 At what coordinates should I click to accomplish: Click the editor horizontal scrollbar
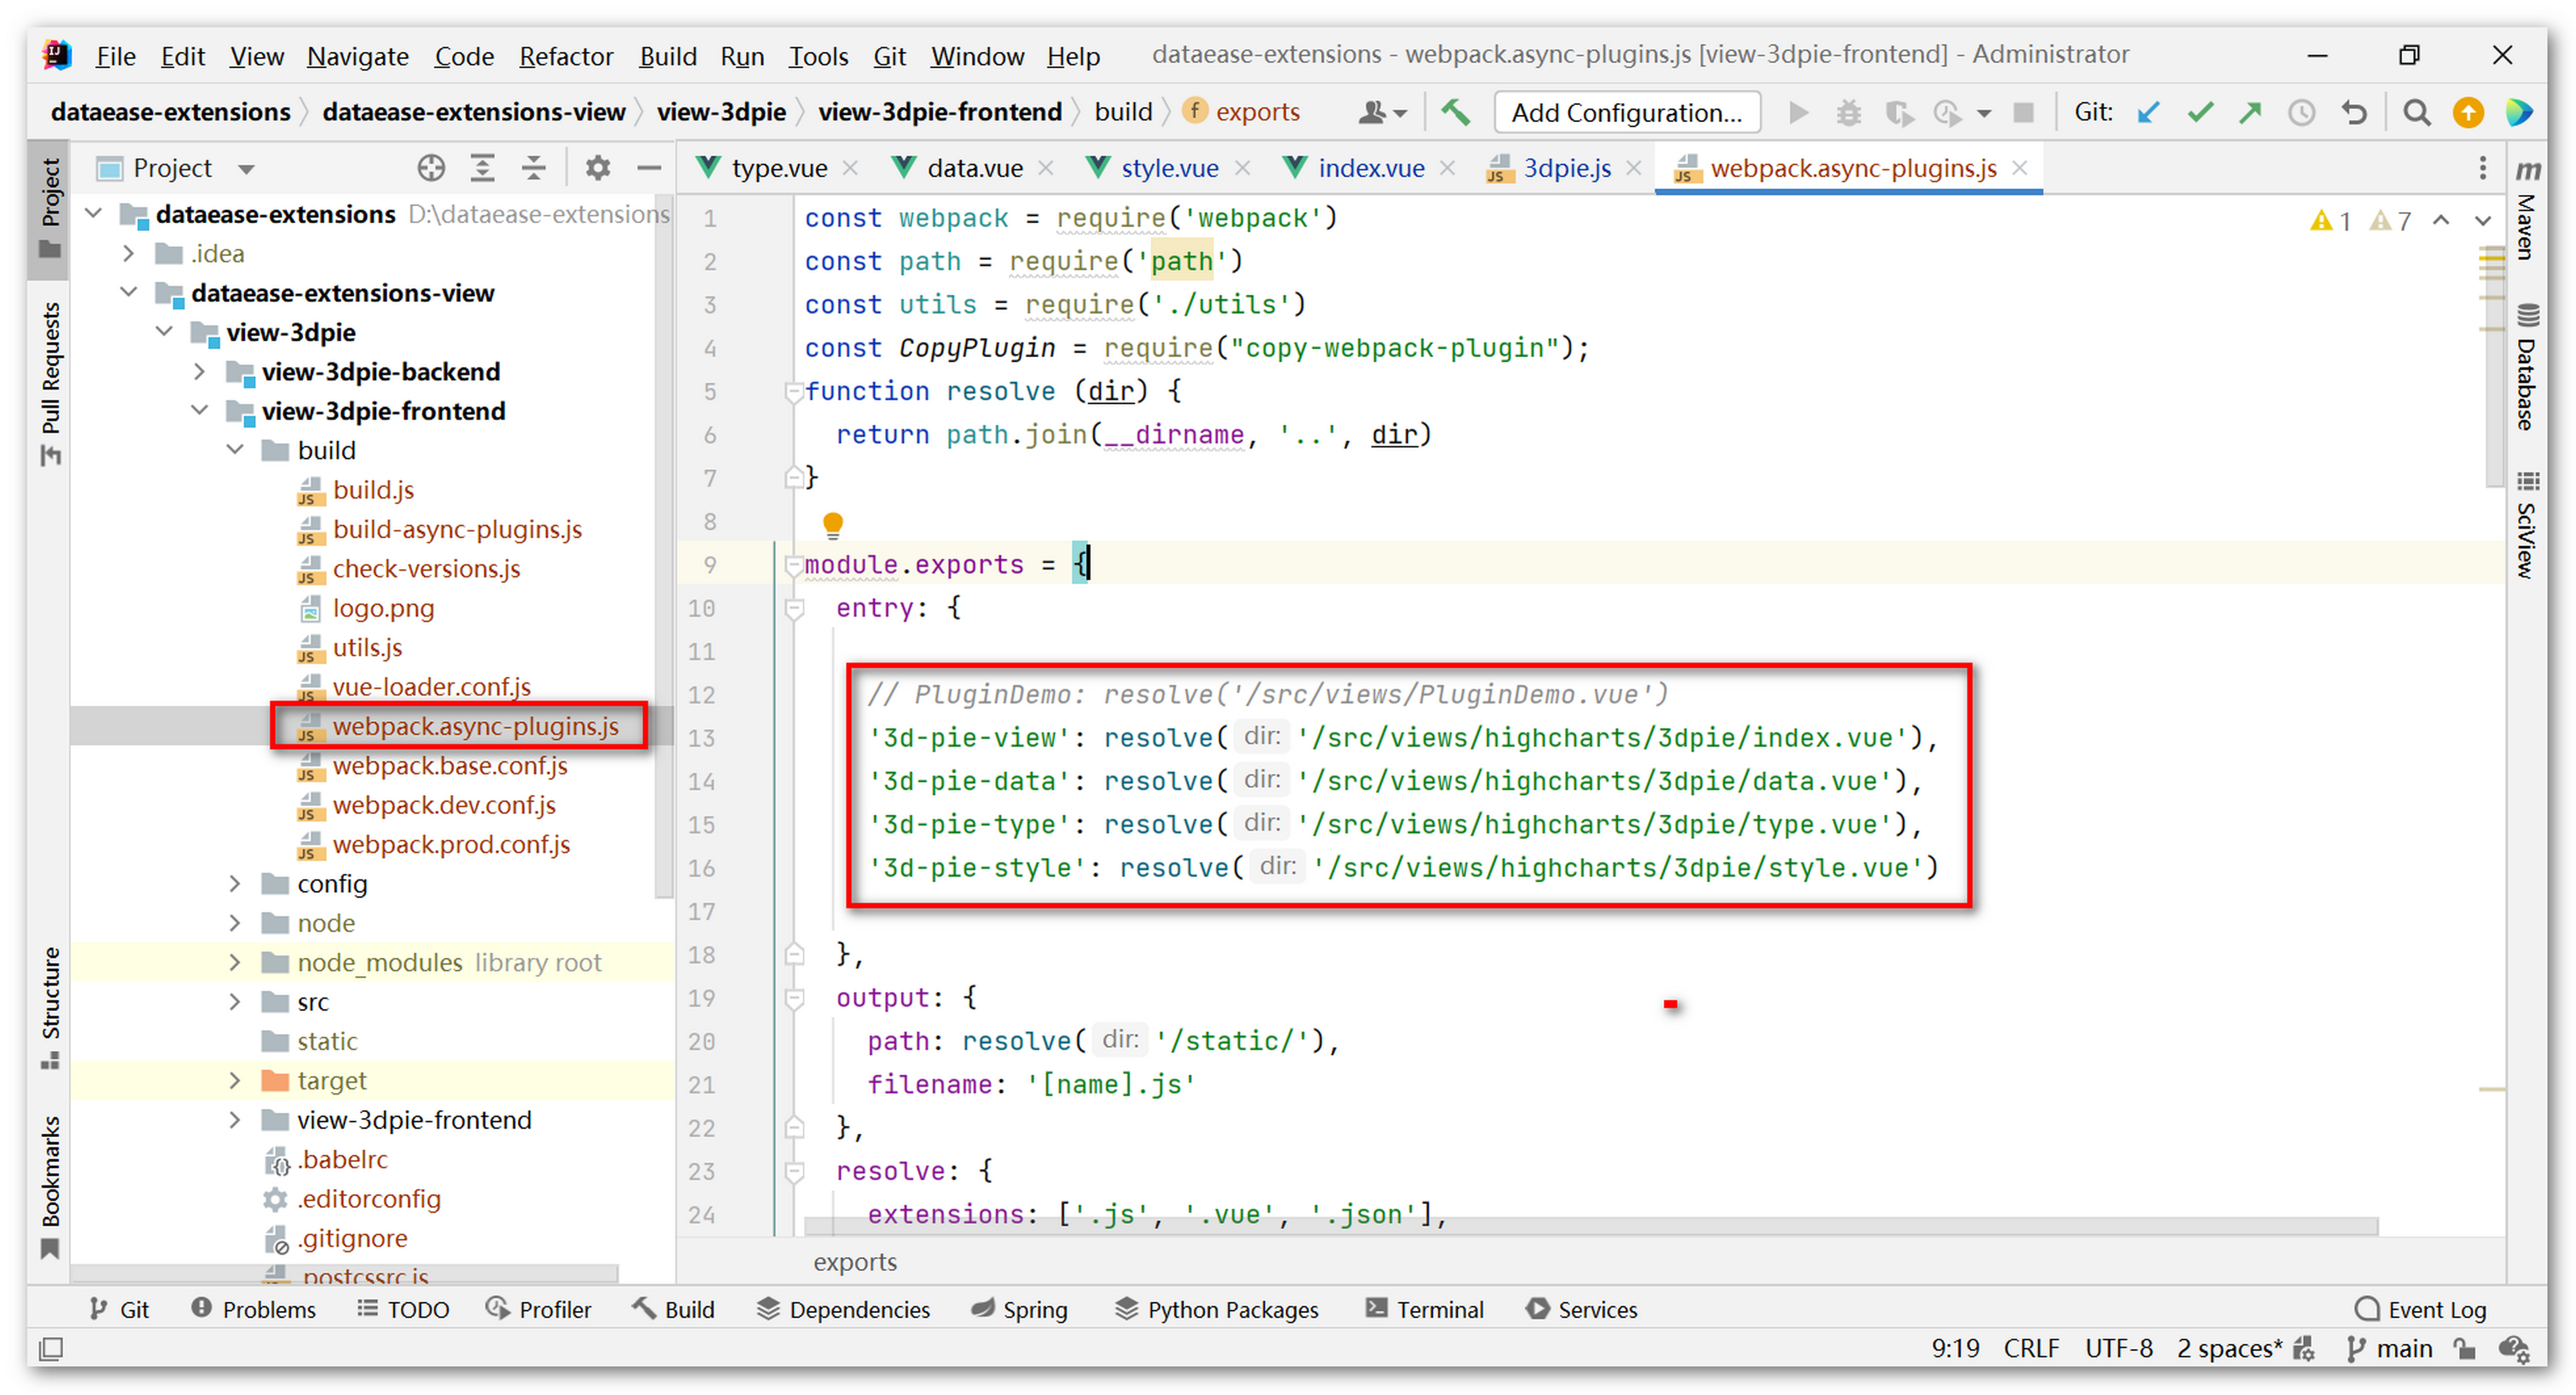pos(1590,1226)
